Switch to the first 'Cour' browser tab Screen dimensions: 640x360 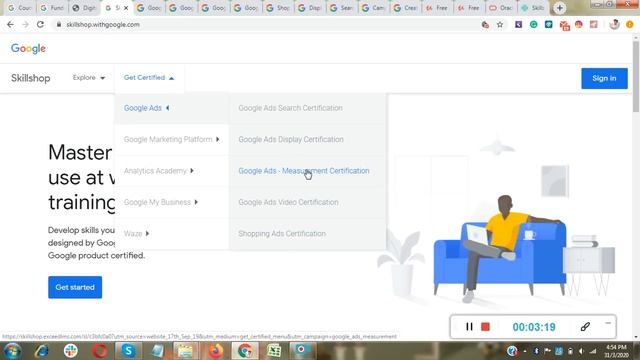tap(20, 8)
